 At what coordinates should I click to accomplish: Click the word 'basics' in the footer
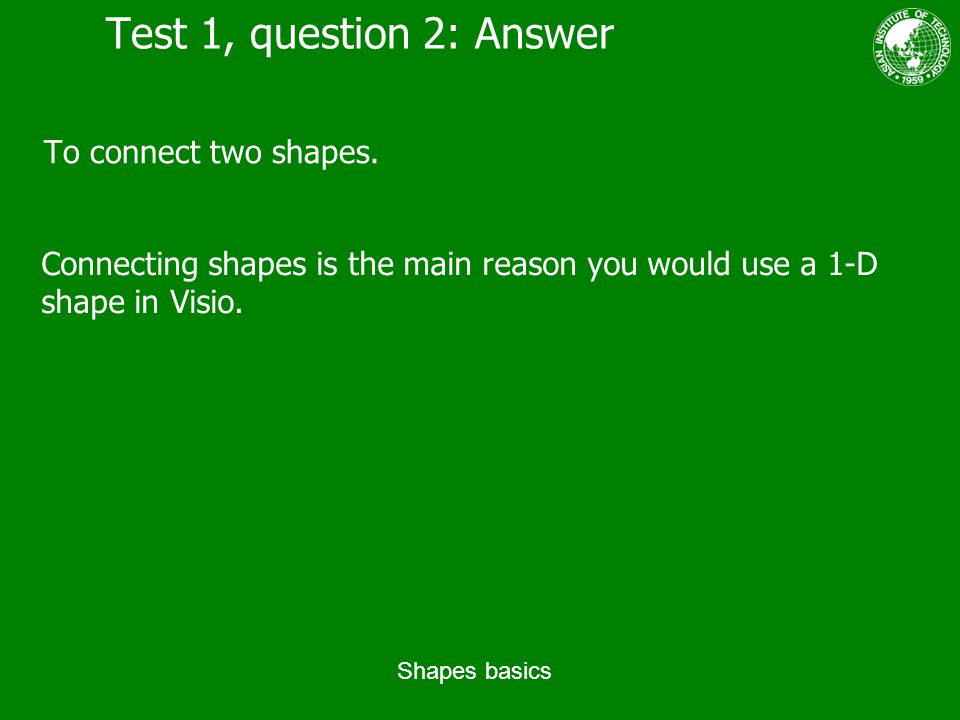point(518,671)
